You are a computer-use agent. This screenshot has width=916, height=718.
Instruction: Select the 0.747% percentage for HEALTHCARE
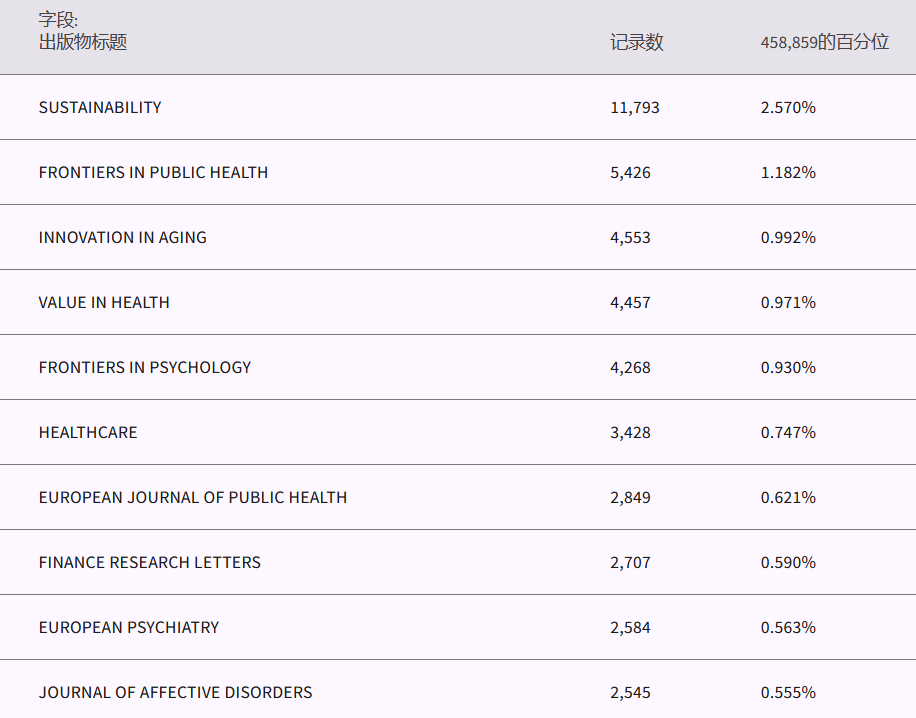(788, 432)
